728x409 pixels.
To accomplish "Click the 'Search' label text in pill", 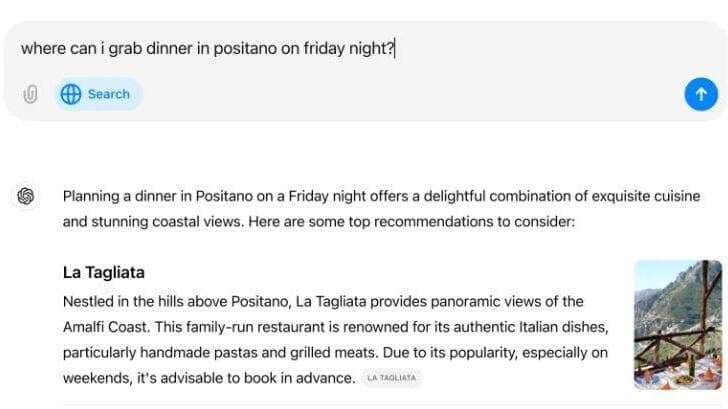I will pyautogui.click(x=109, y=94).
